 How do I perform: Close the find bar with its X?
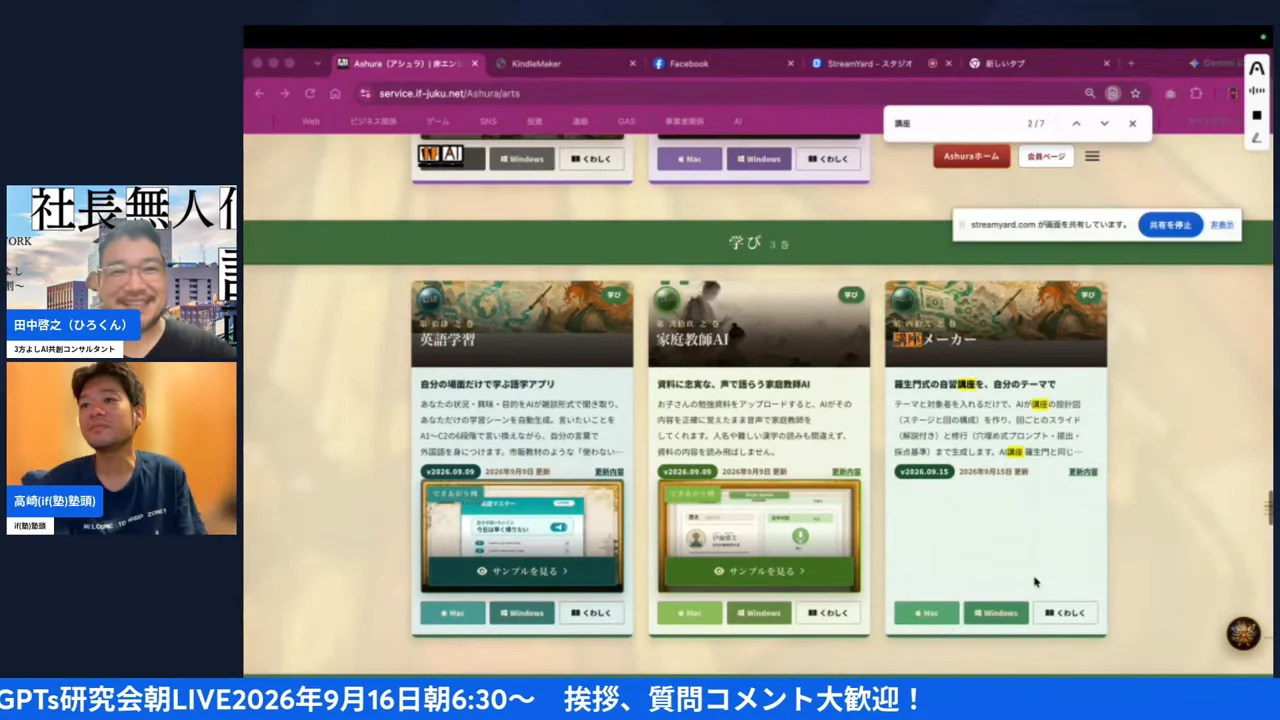[x=1132, y=123]
